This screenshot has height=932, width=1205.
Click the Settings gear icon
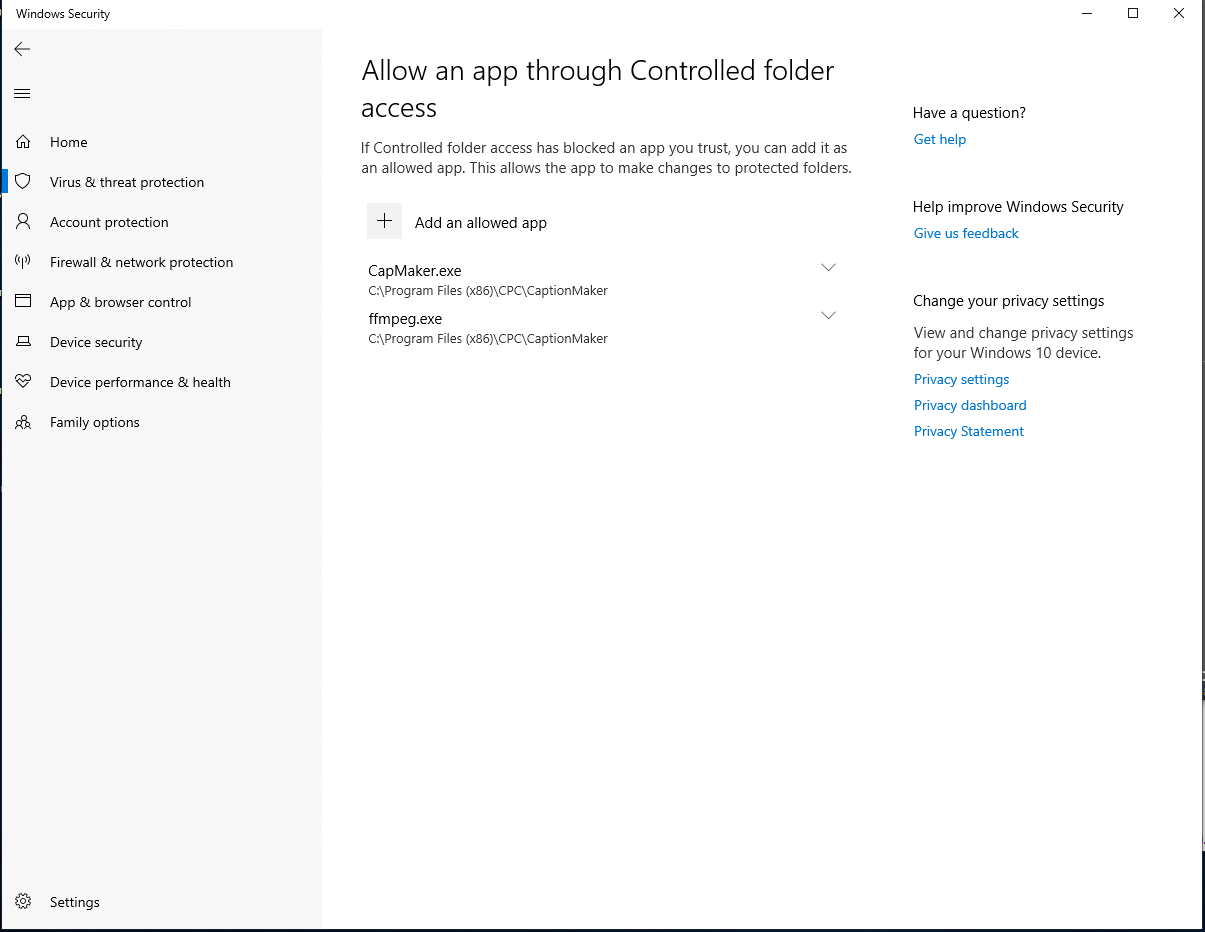23,902
